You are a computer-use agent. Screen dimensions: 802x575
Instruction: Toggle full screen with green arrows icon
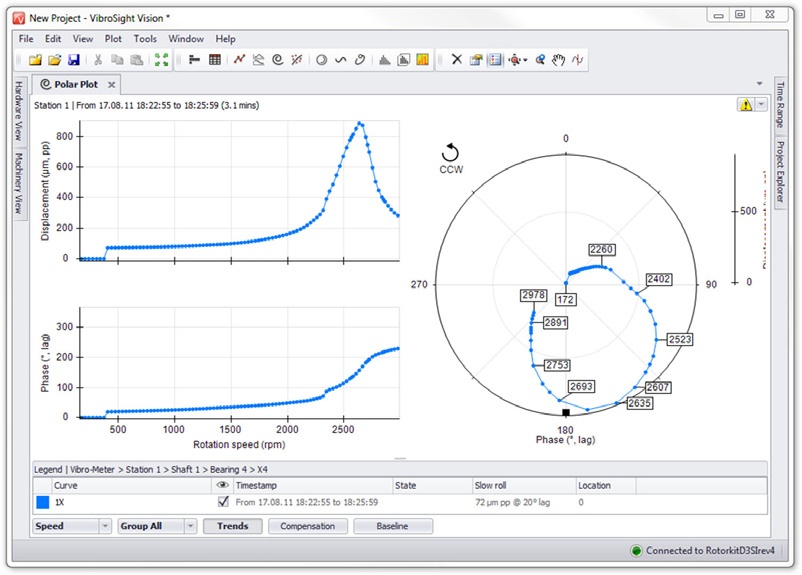[x=161, y=60]
